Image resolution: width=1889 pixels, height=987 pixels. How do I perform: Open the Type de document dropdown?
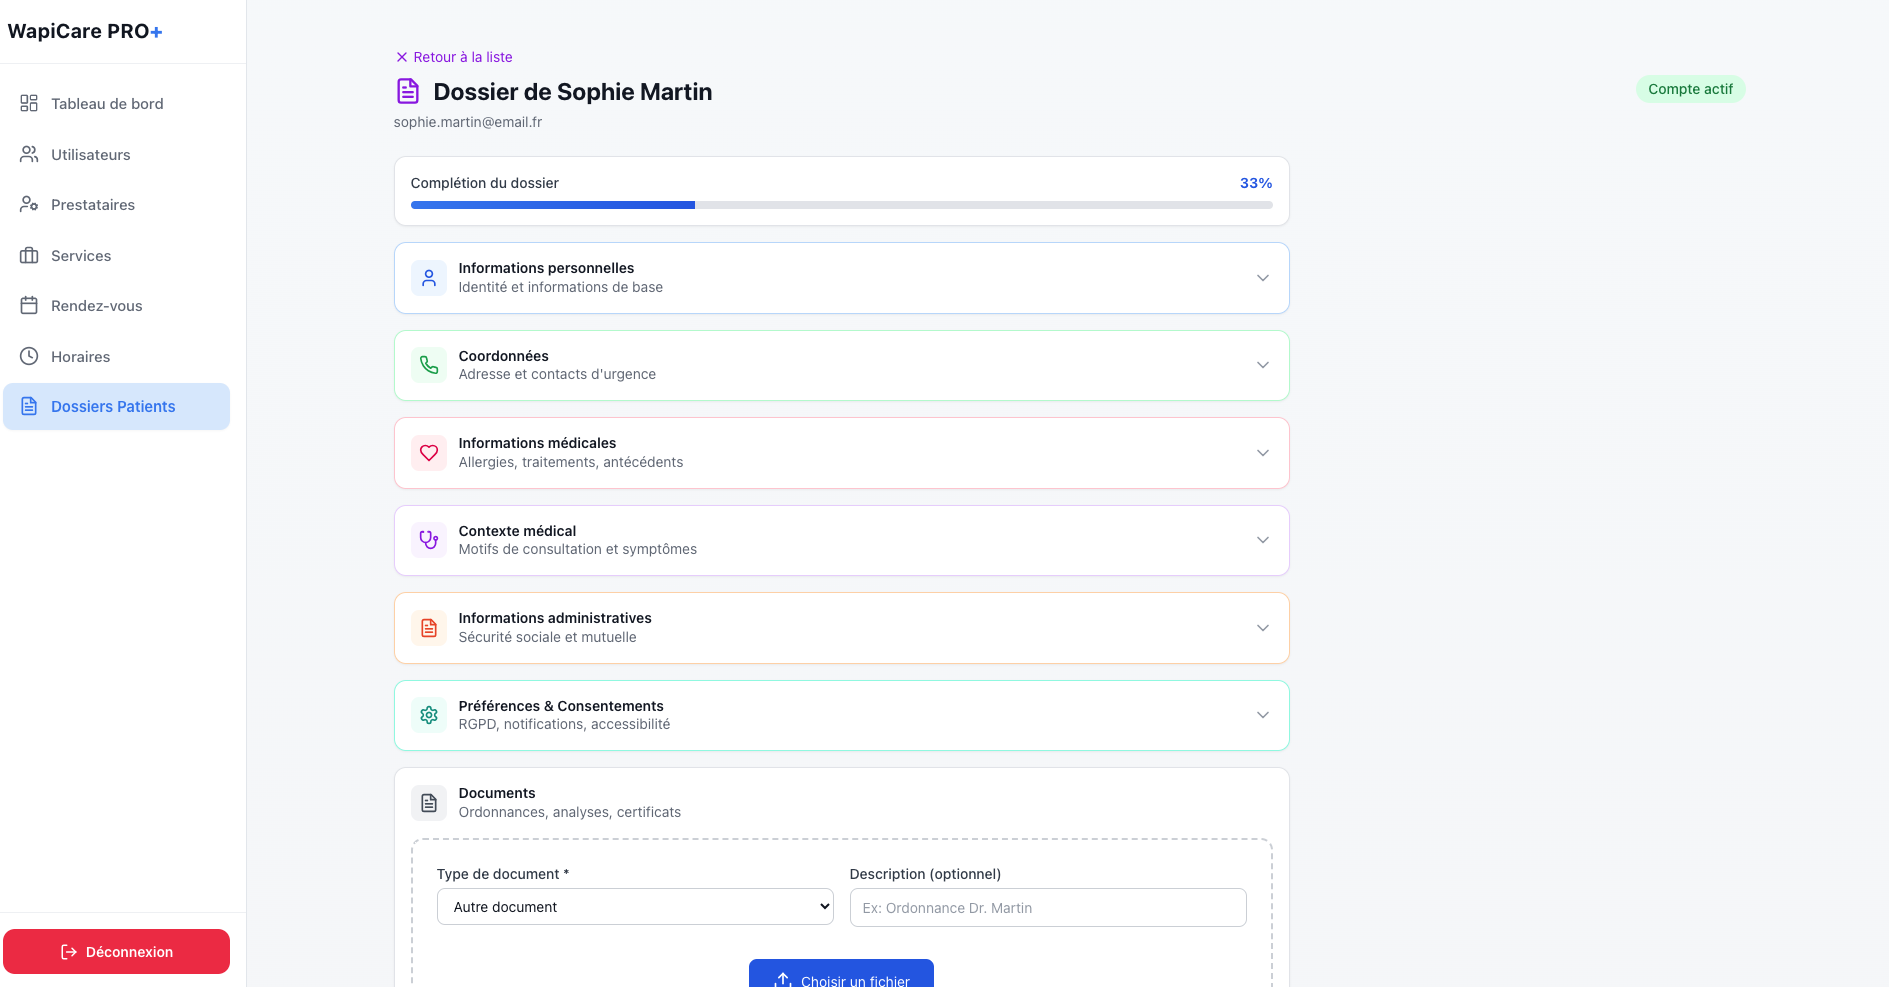coord(634,906)
